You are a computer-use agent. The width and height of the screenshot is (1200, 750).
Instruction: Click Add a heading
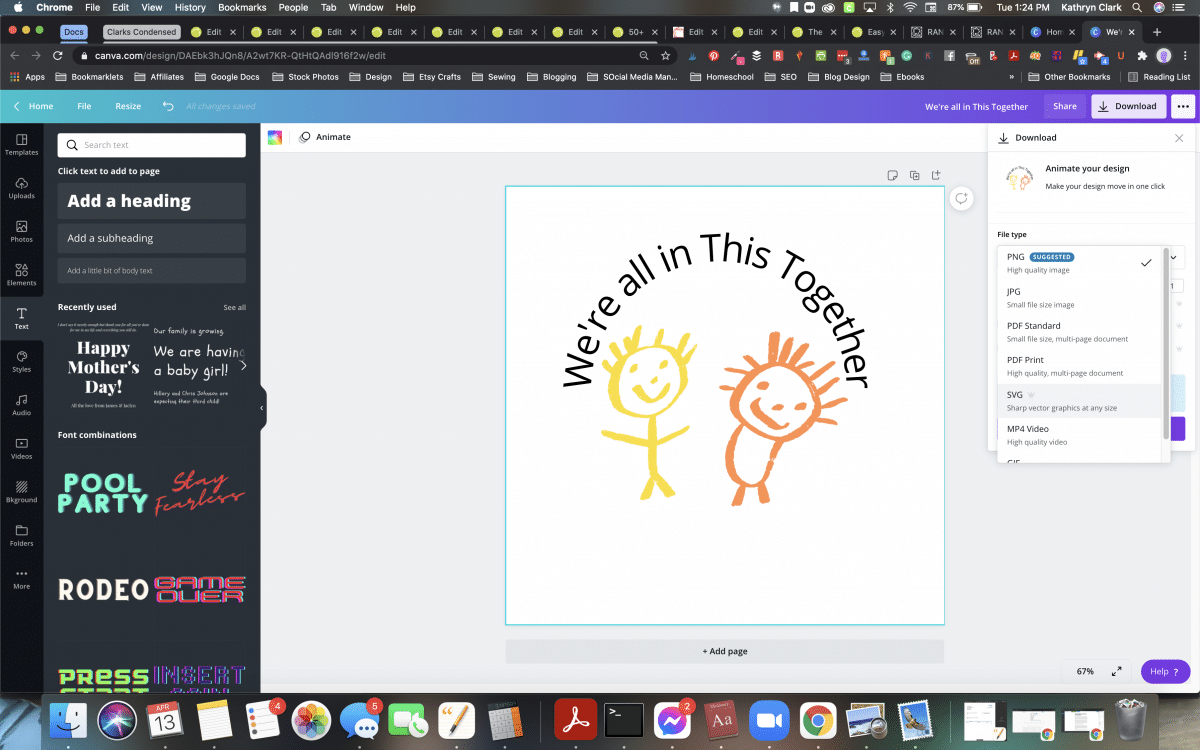(151, 201)
